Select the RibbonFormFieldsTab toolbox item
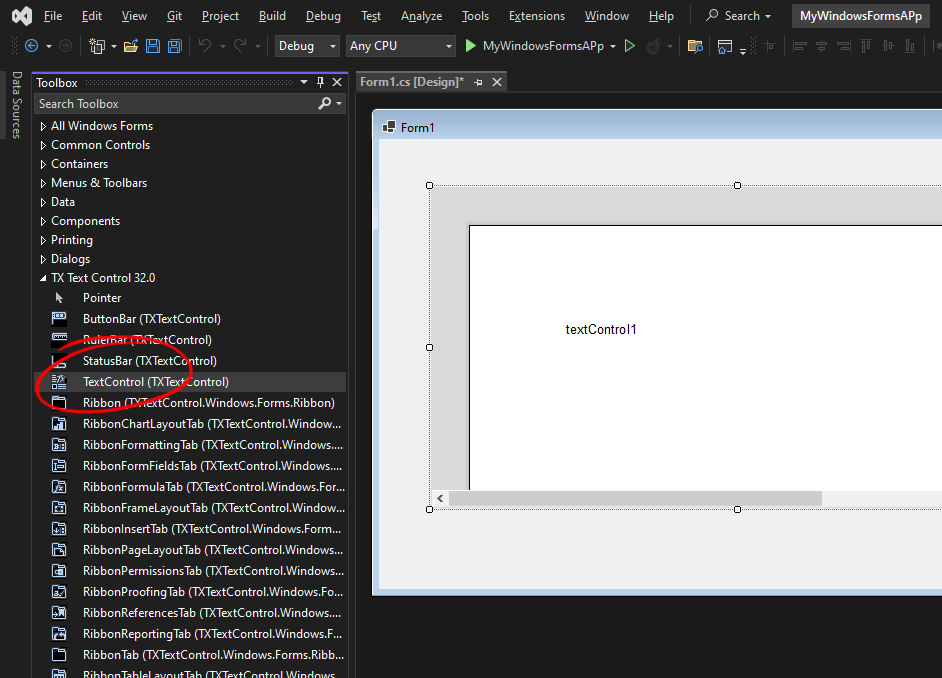 [190, 466]
